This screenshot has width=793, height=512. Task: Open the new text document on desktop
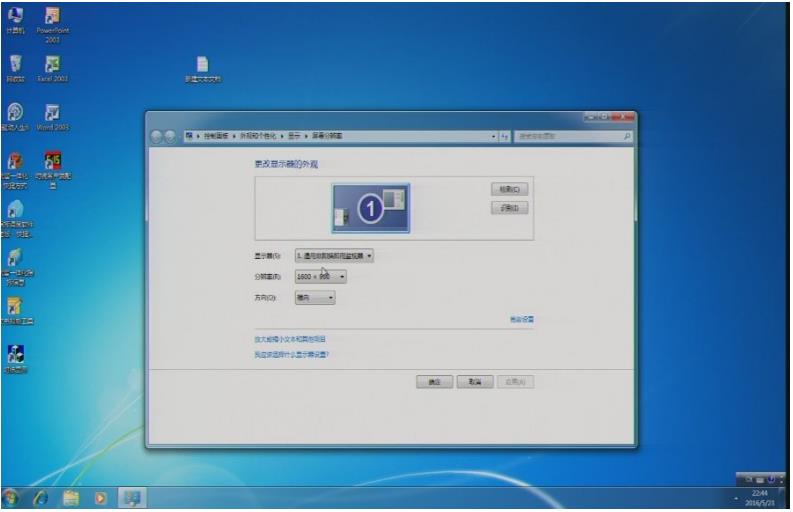[202, 65]
